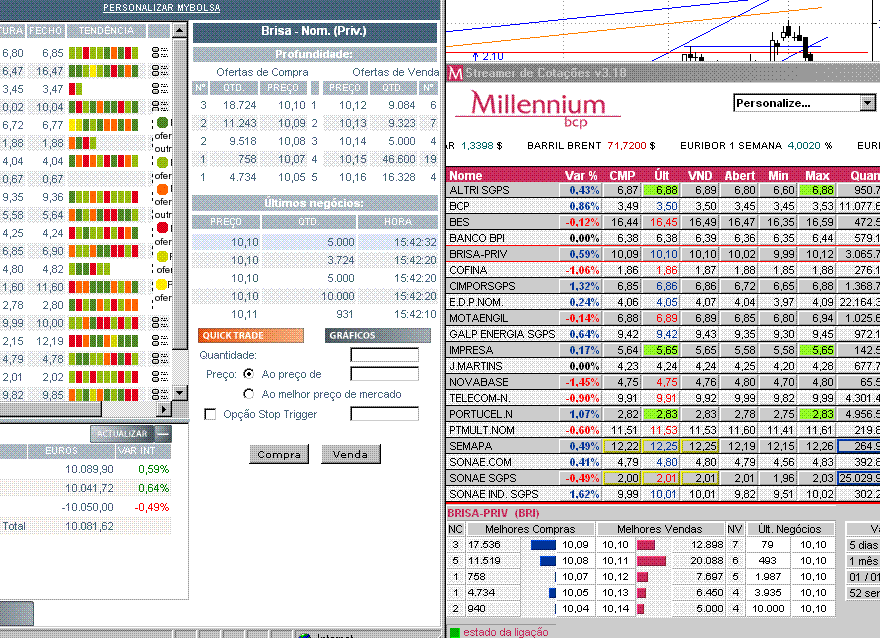Select the J.MARTINS row in streamer
880x638 pixels.
[663, 366]
